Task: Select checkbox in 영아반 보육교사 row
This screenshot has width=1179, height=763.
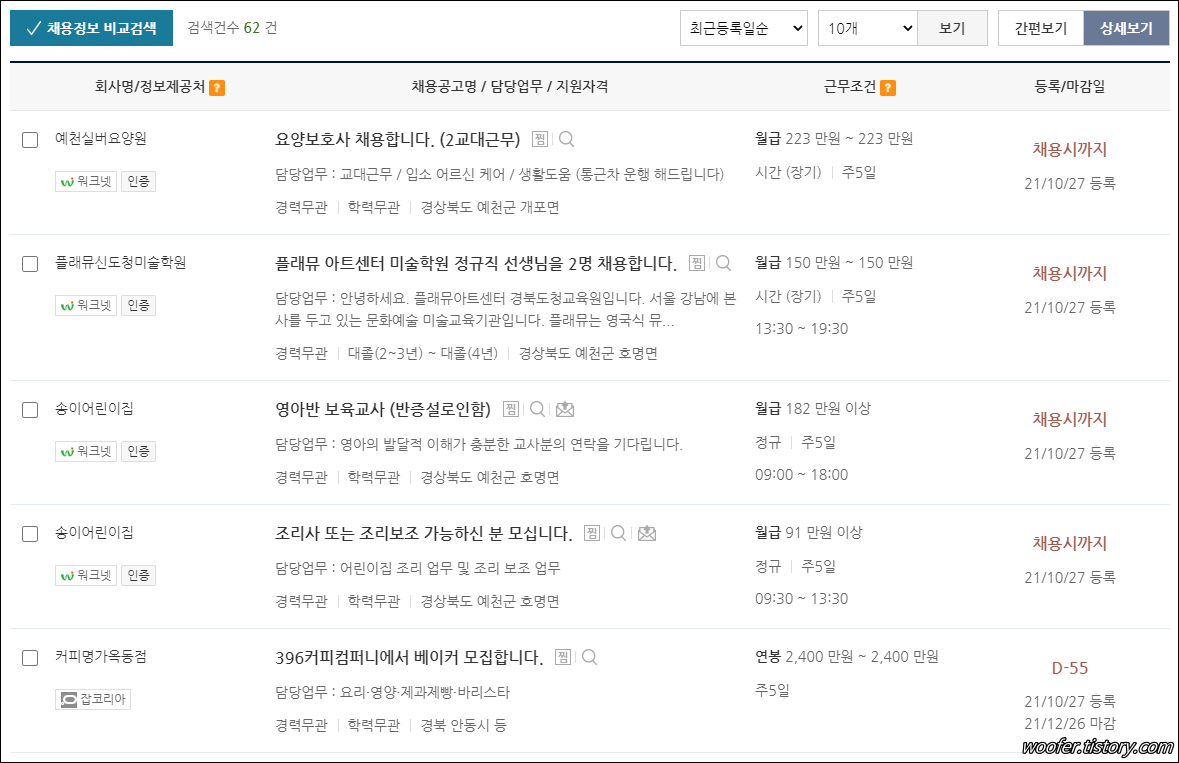Action: coord(30,410)
